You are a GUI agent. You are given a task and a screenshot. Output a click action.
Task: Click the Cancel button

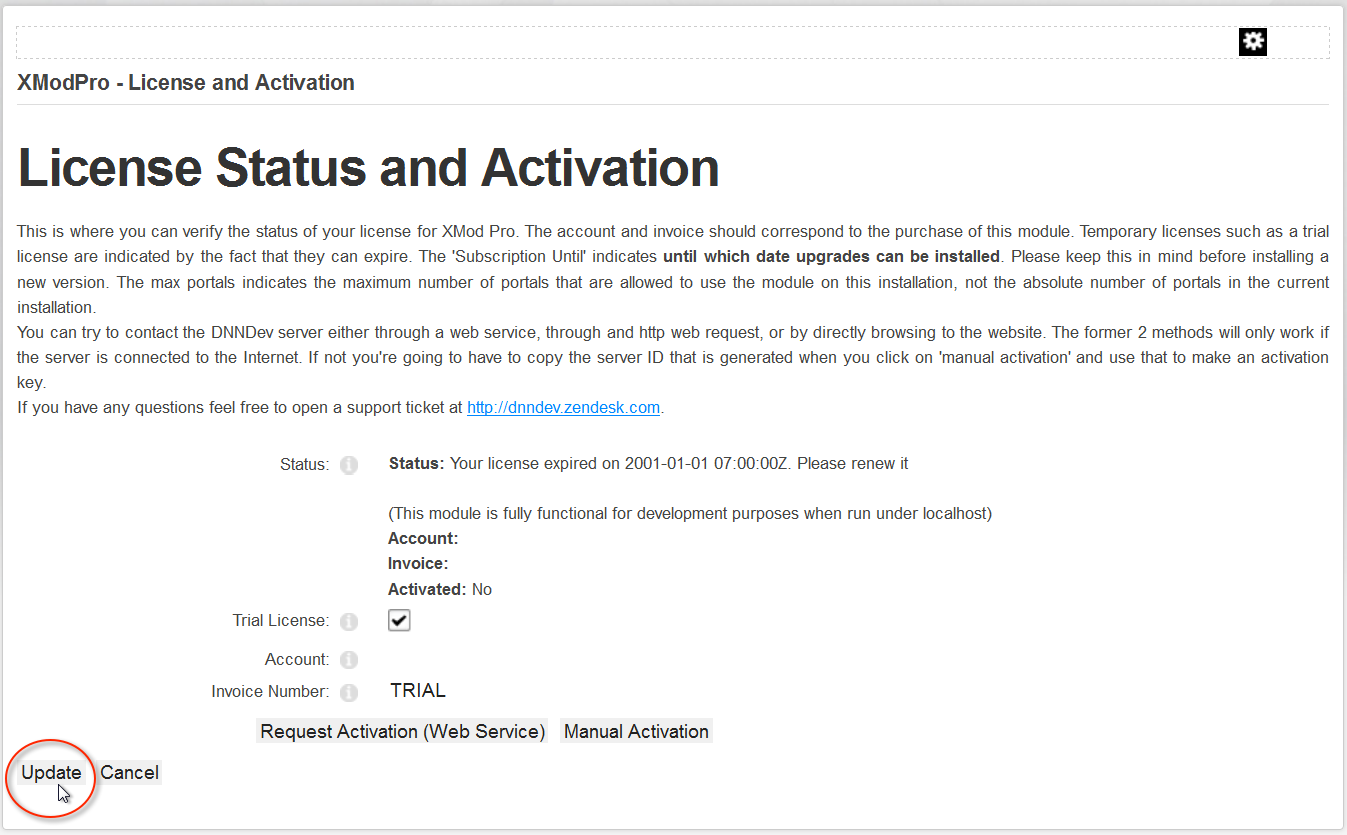click(129, 772)
